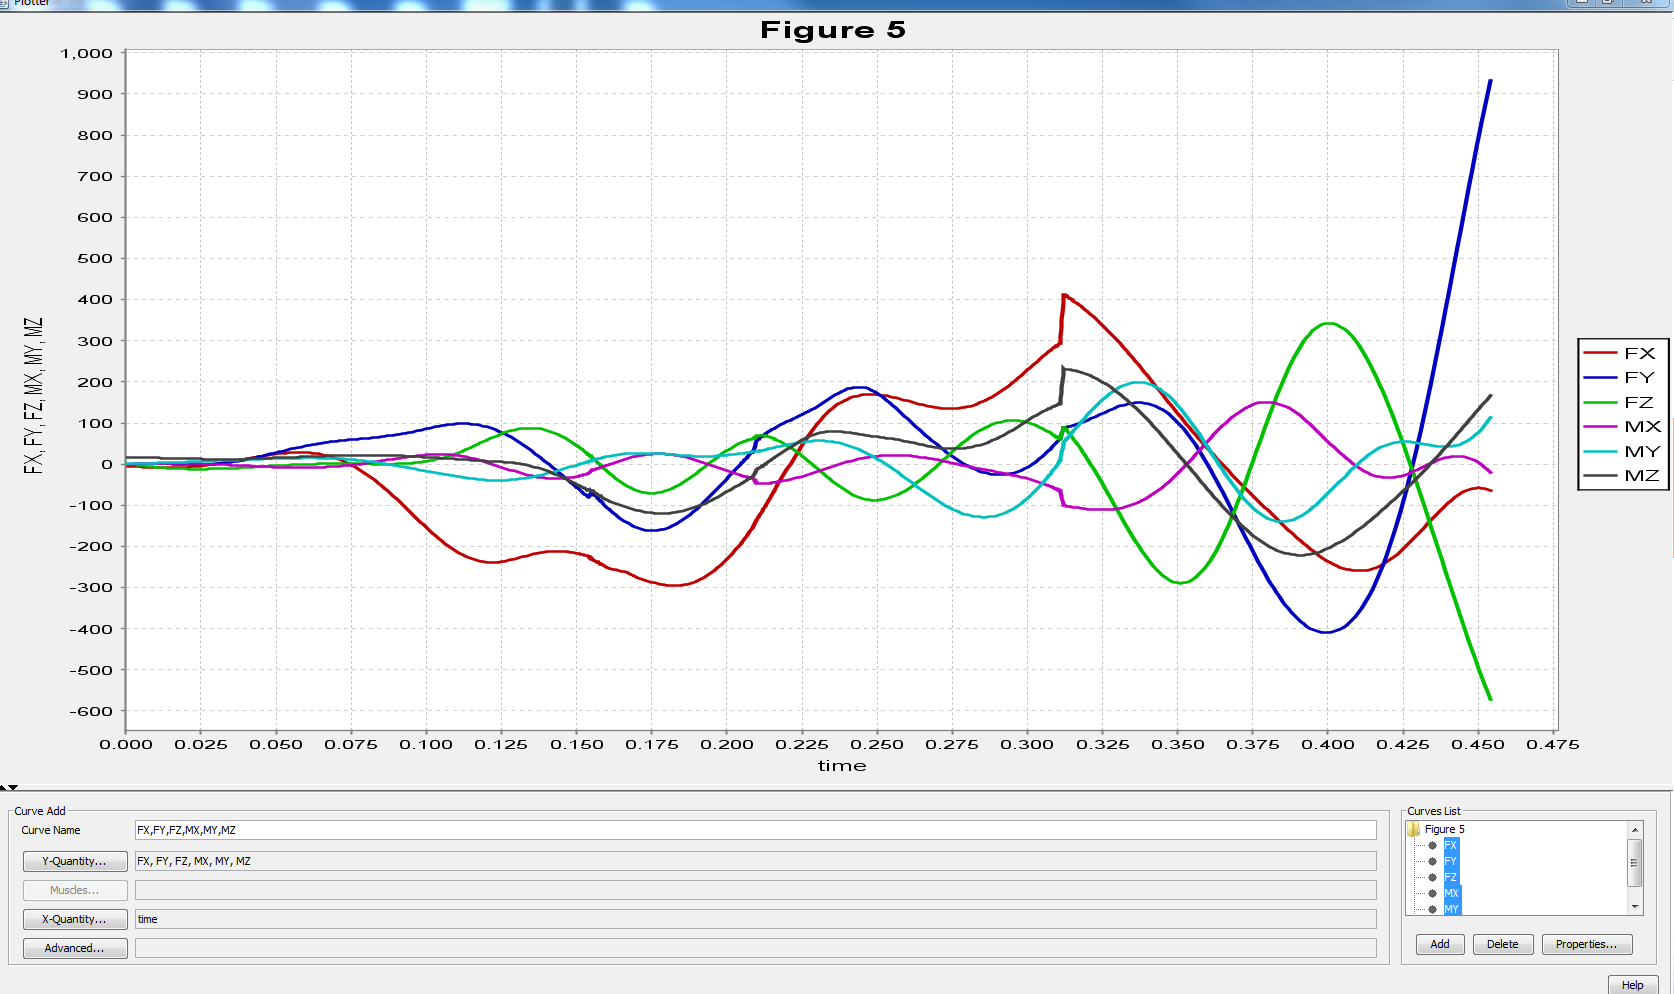Open the Help button
The height and width of the screenshot is (994, 1674).
(1633, 985)
